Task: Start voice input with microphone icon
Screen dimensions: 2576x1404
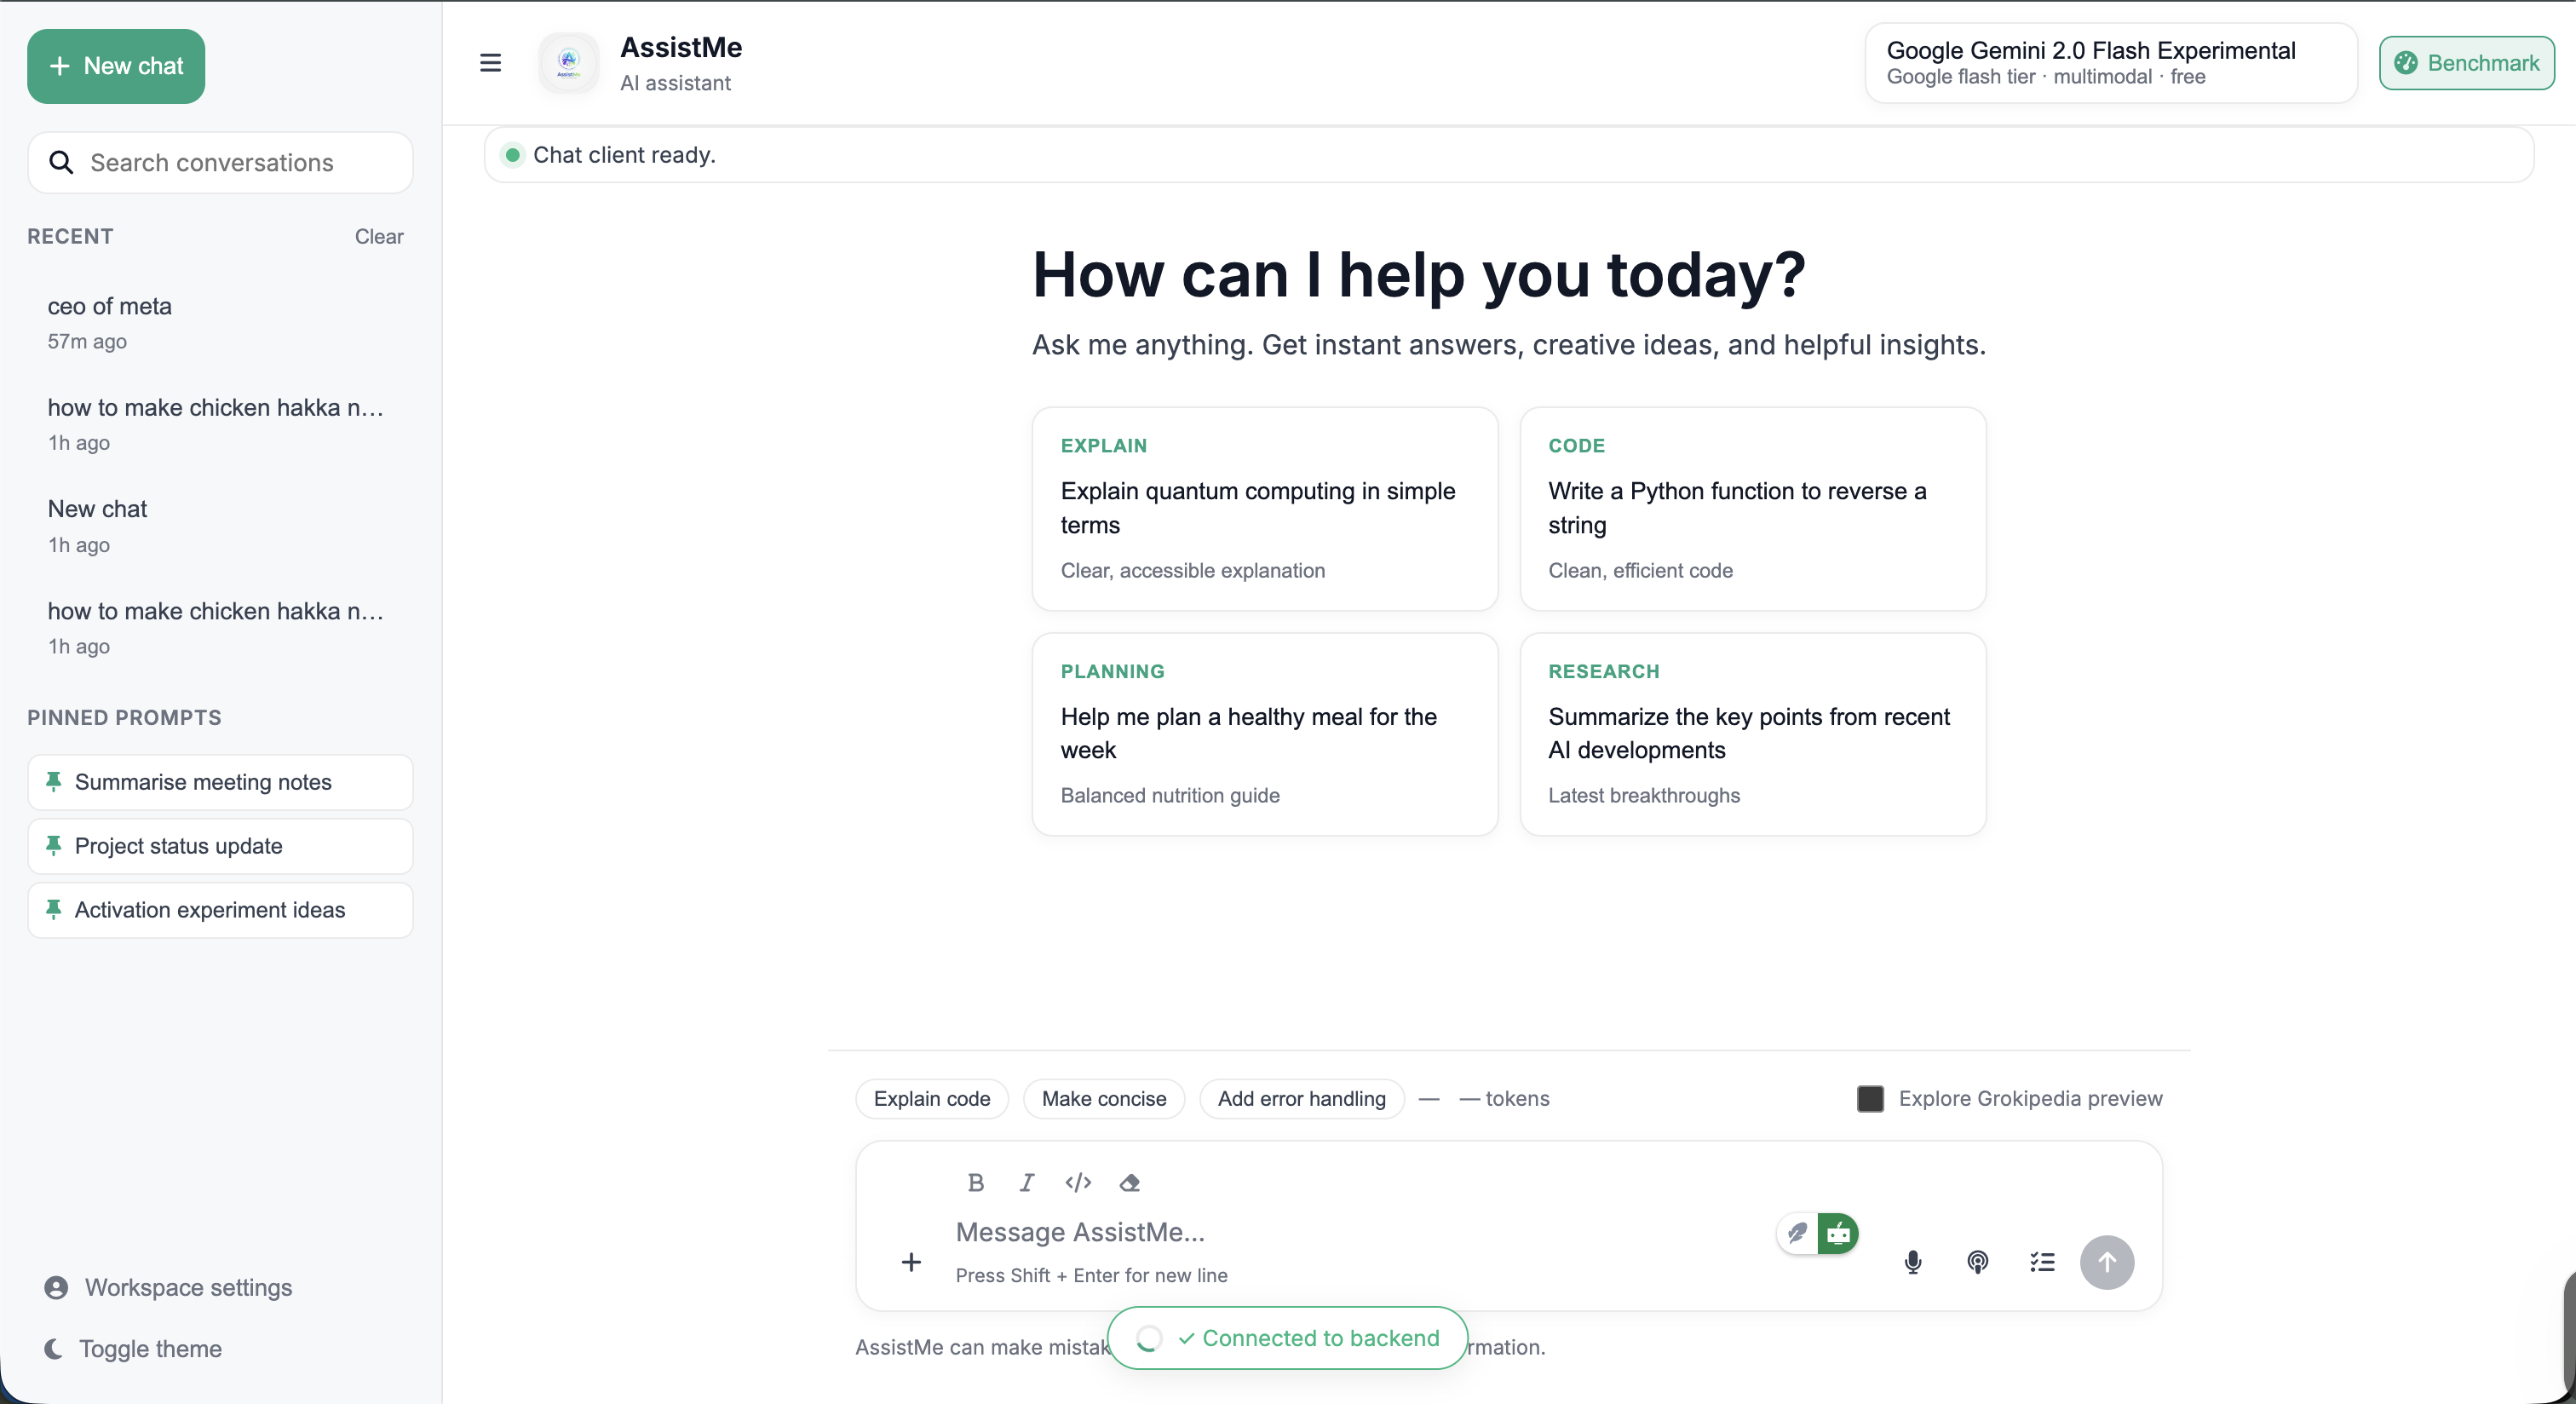Action: (x=1912, y=1262)
